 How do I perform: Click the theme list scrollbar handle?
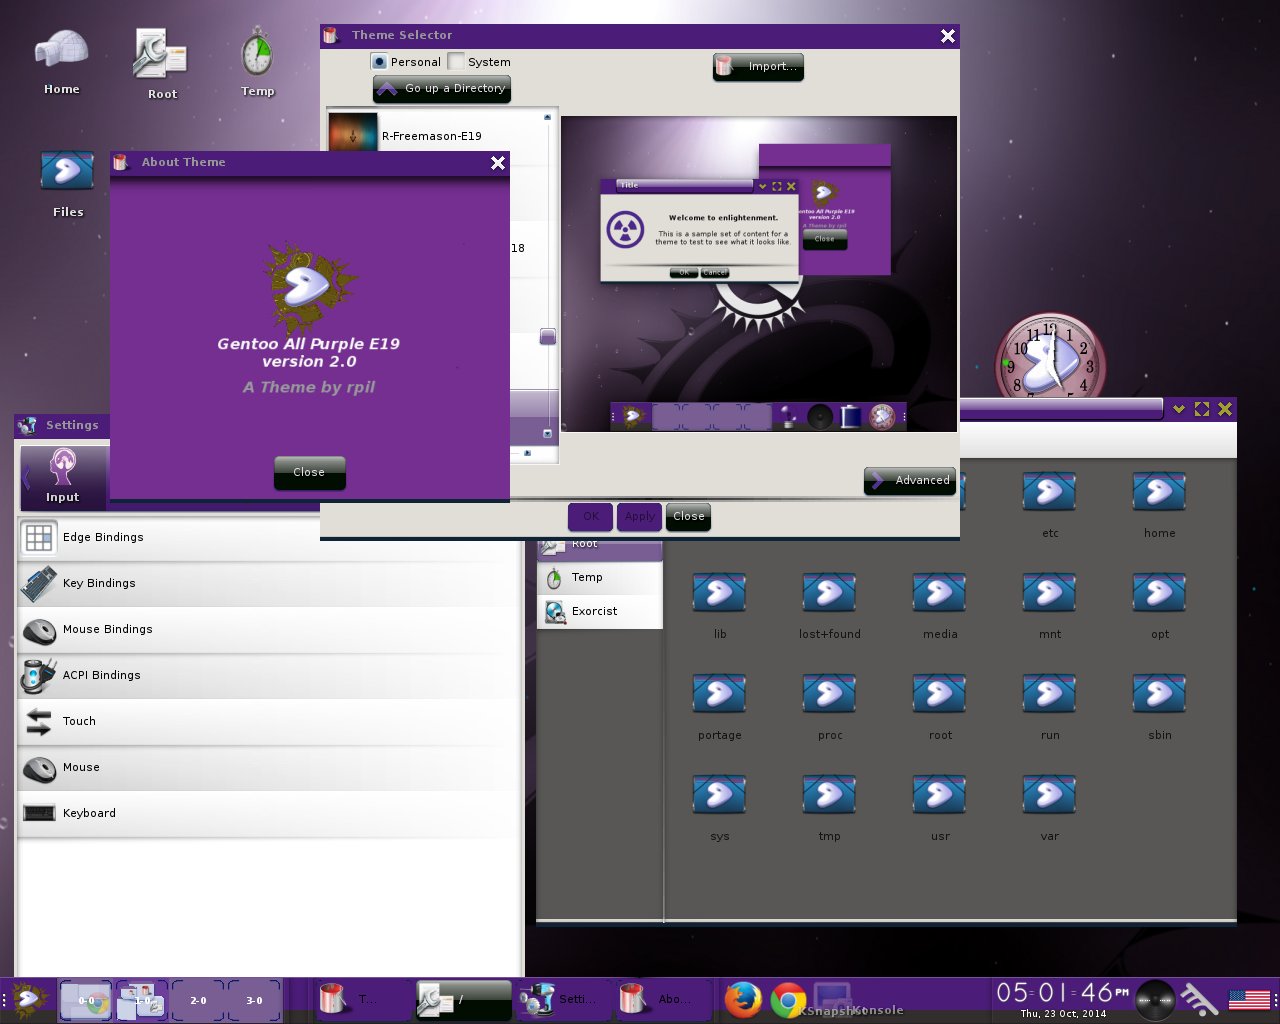547,337
